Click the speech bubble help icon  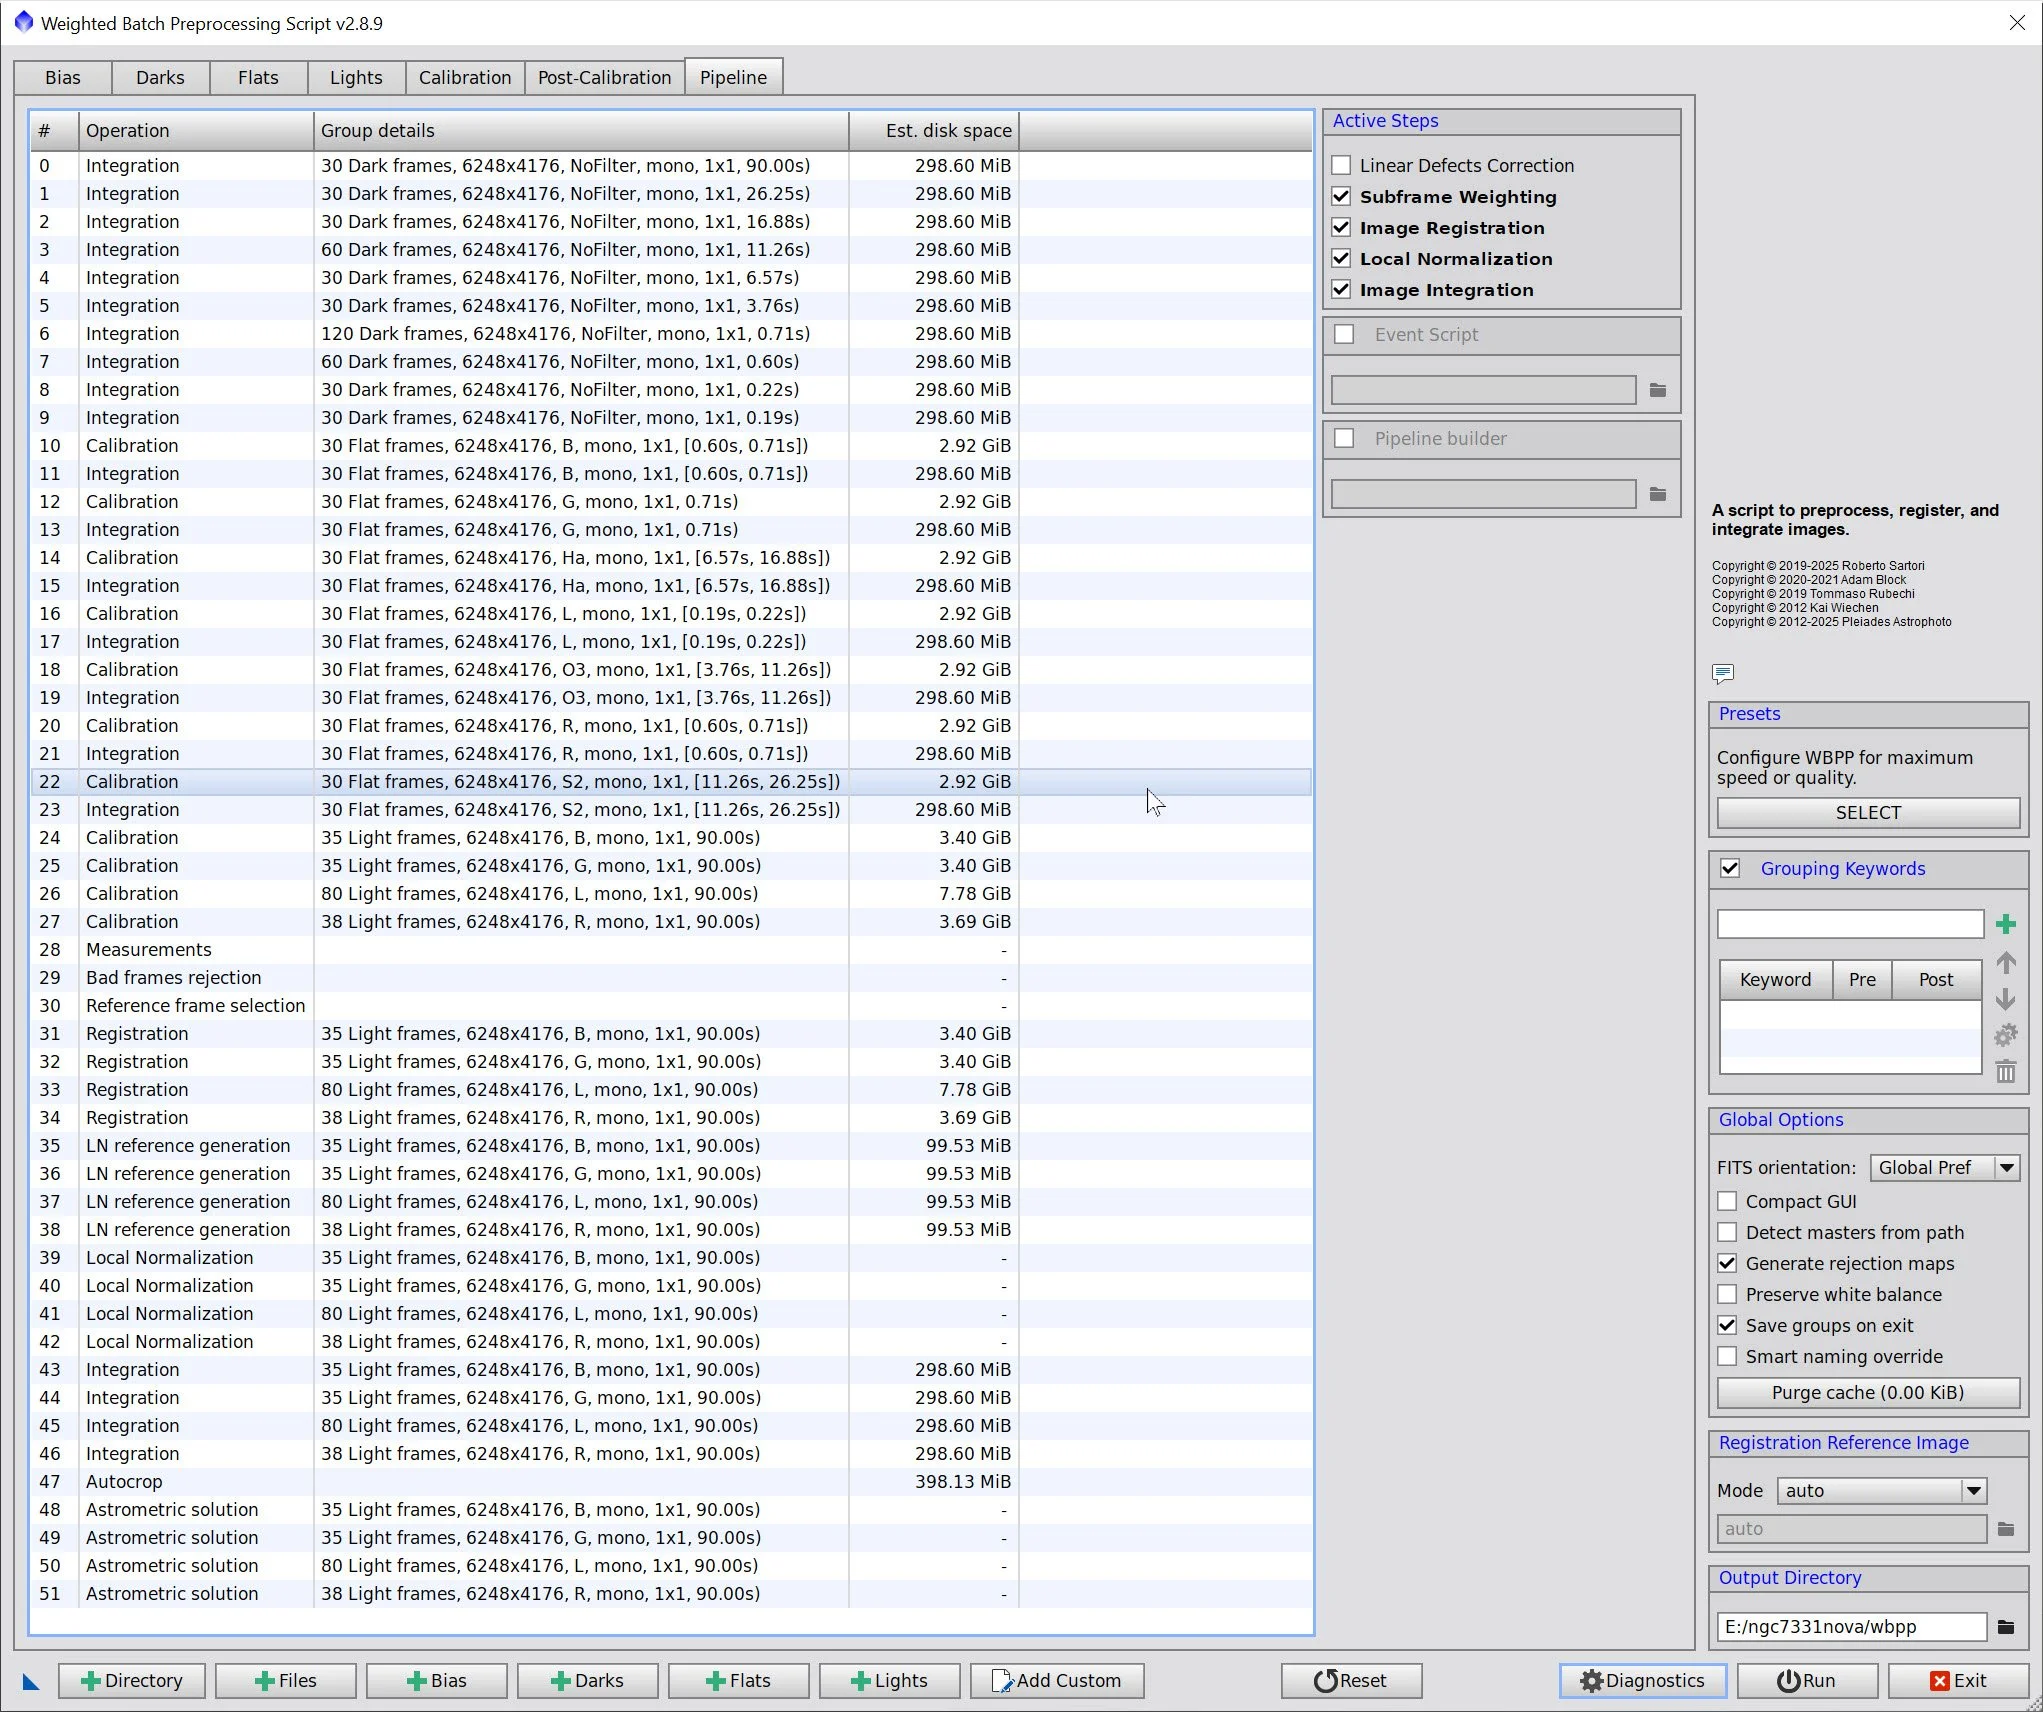click(x=1722, y=673)
